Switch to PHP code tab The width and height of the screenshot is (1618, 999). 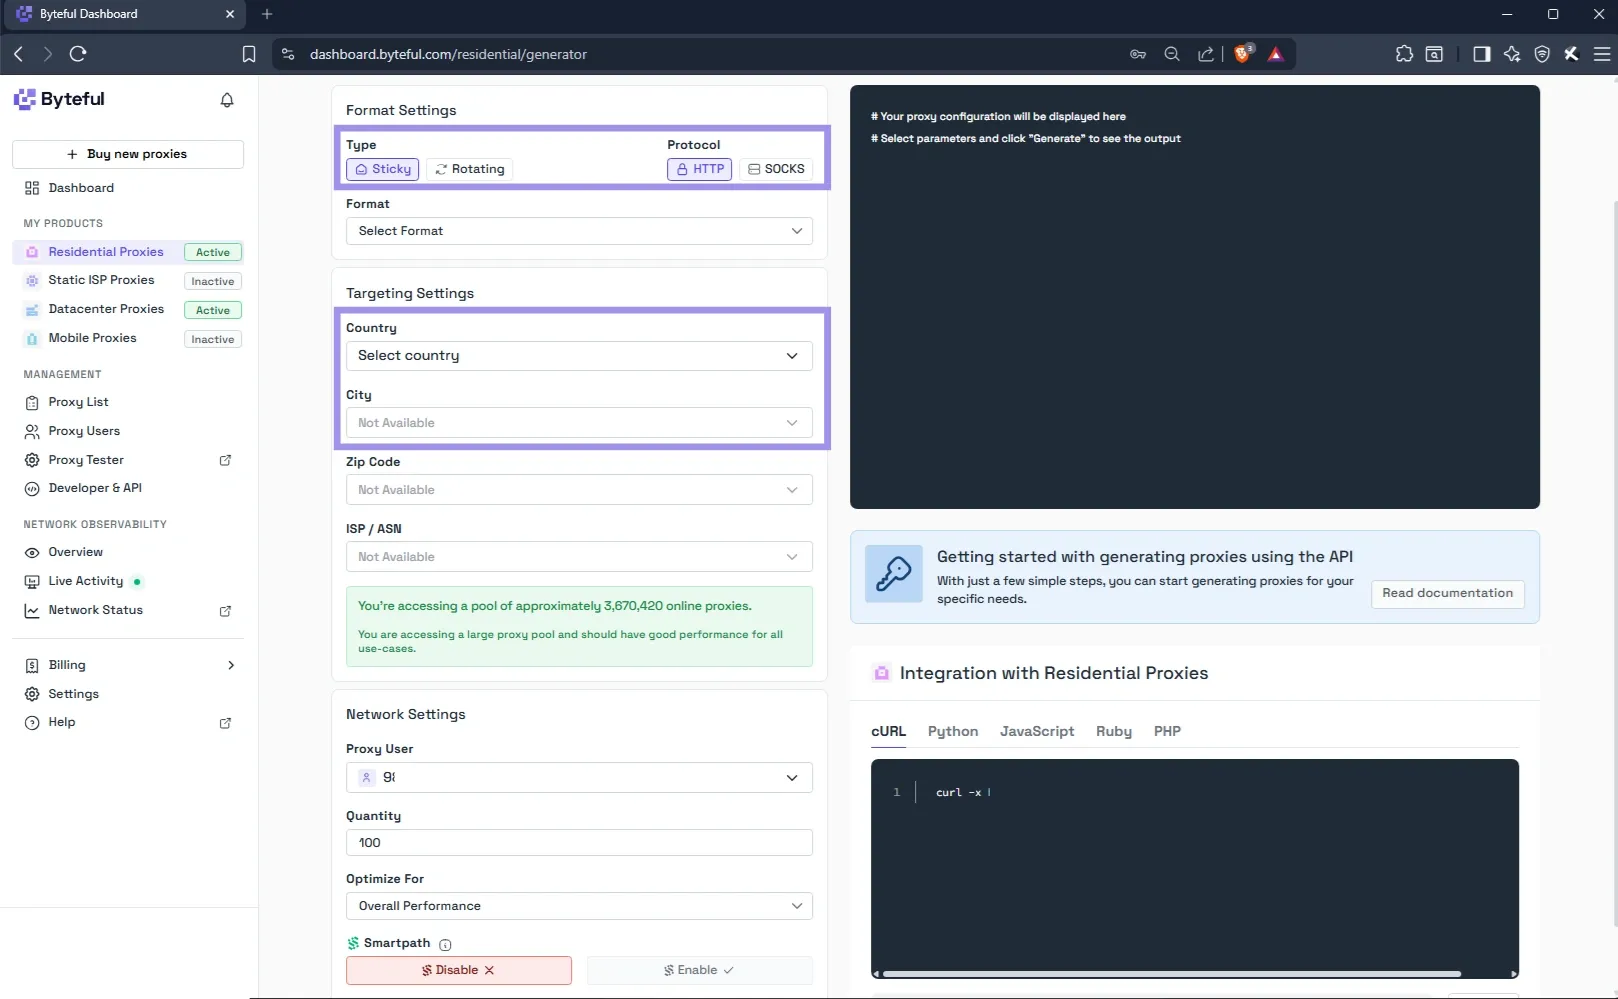[1167, 731]
